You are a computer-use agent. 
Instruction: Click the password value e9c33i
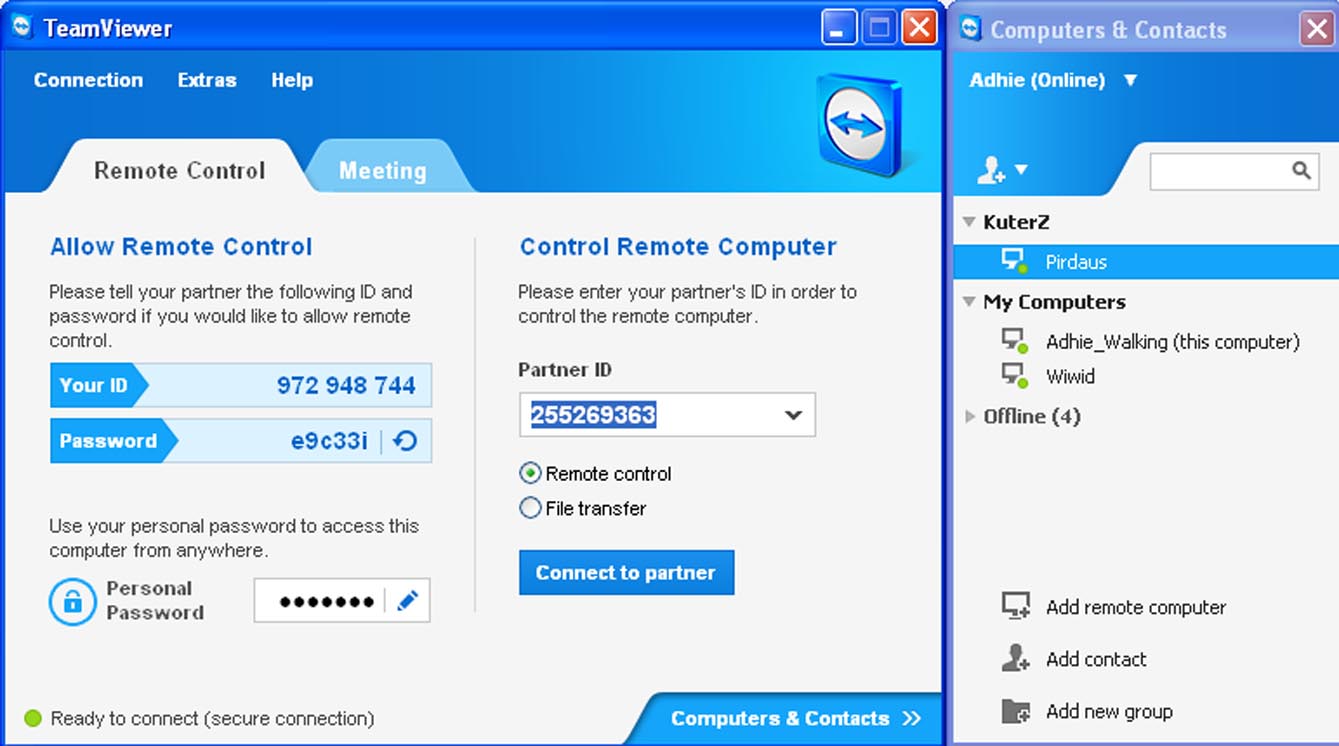[x=329, y=441]
